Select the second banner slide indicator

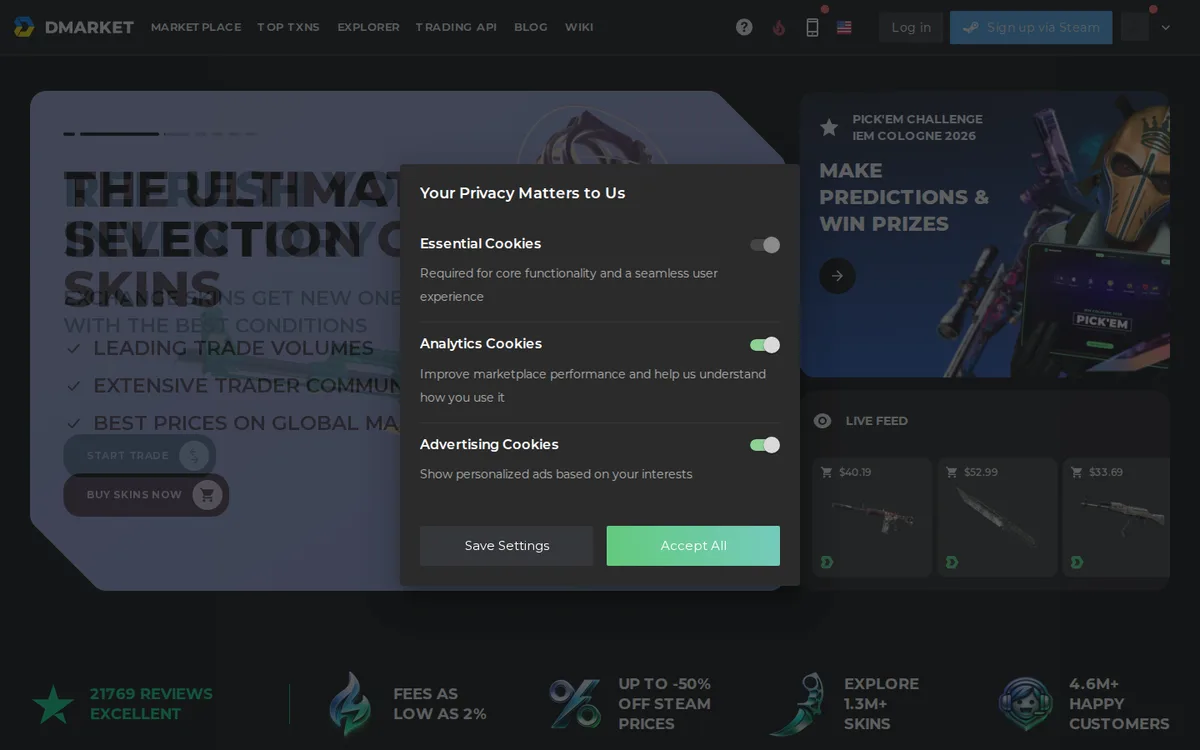point(119,133)
